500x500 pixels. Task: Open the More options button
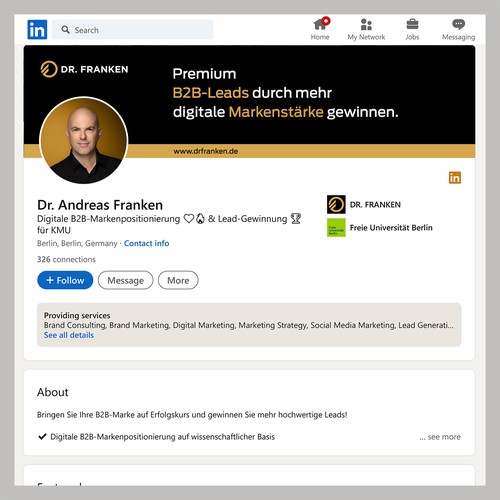tap(178, 280)
